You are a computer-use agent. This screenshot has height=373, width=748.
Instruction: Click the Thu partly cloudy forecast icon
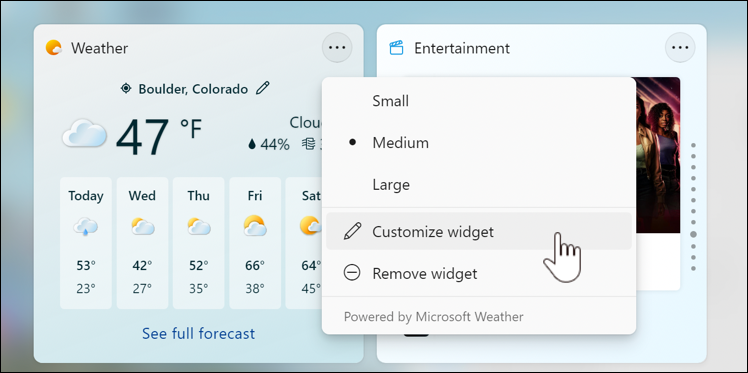coord(199,226)
